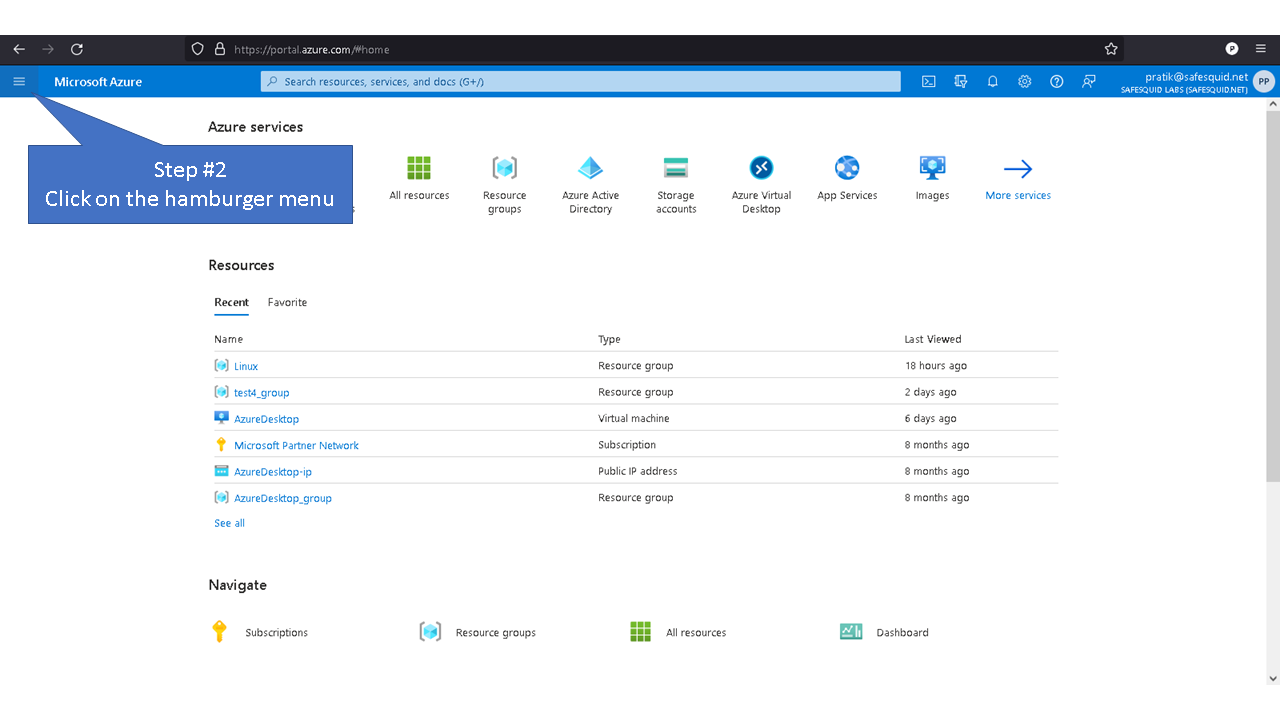Open the notifications bell
This screenshot has width=1280, height=720.
[992, 82]
